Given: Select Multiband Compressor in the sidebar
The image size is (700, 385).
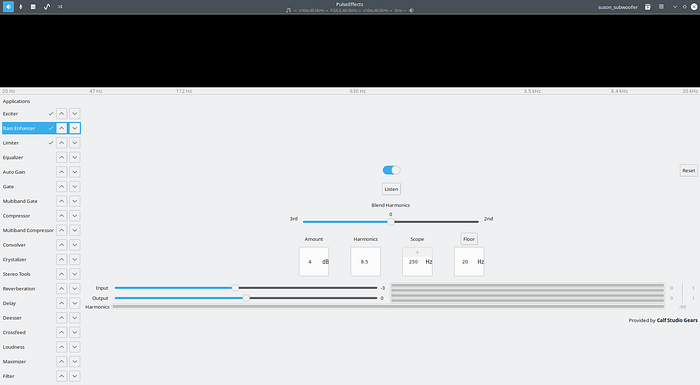Looking at the screenshot, I should click(28, 230).
